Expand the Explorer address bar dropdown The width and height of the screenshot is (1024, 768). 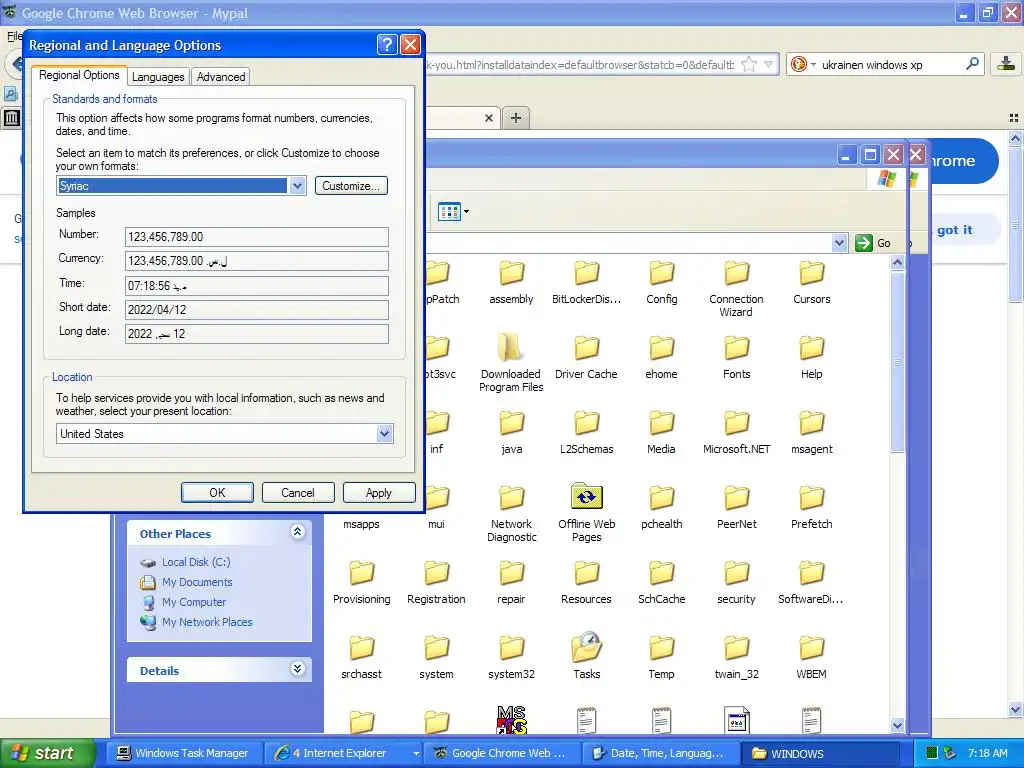[x=839, y=243]
